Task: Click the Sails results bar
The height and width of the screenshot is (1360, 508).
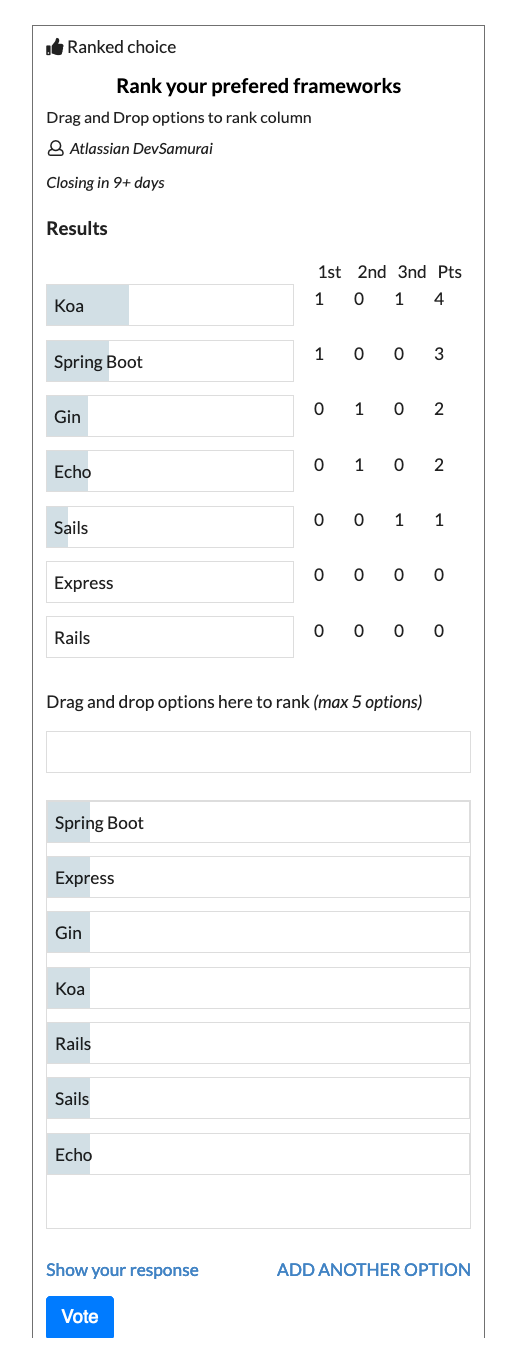Action: pyautogui.click(x=170, y=527)
